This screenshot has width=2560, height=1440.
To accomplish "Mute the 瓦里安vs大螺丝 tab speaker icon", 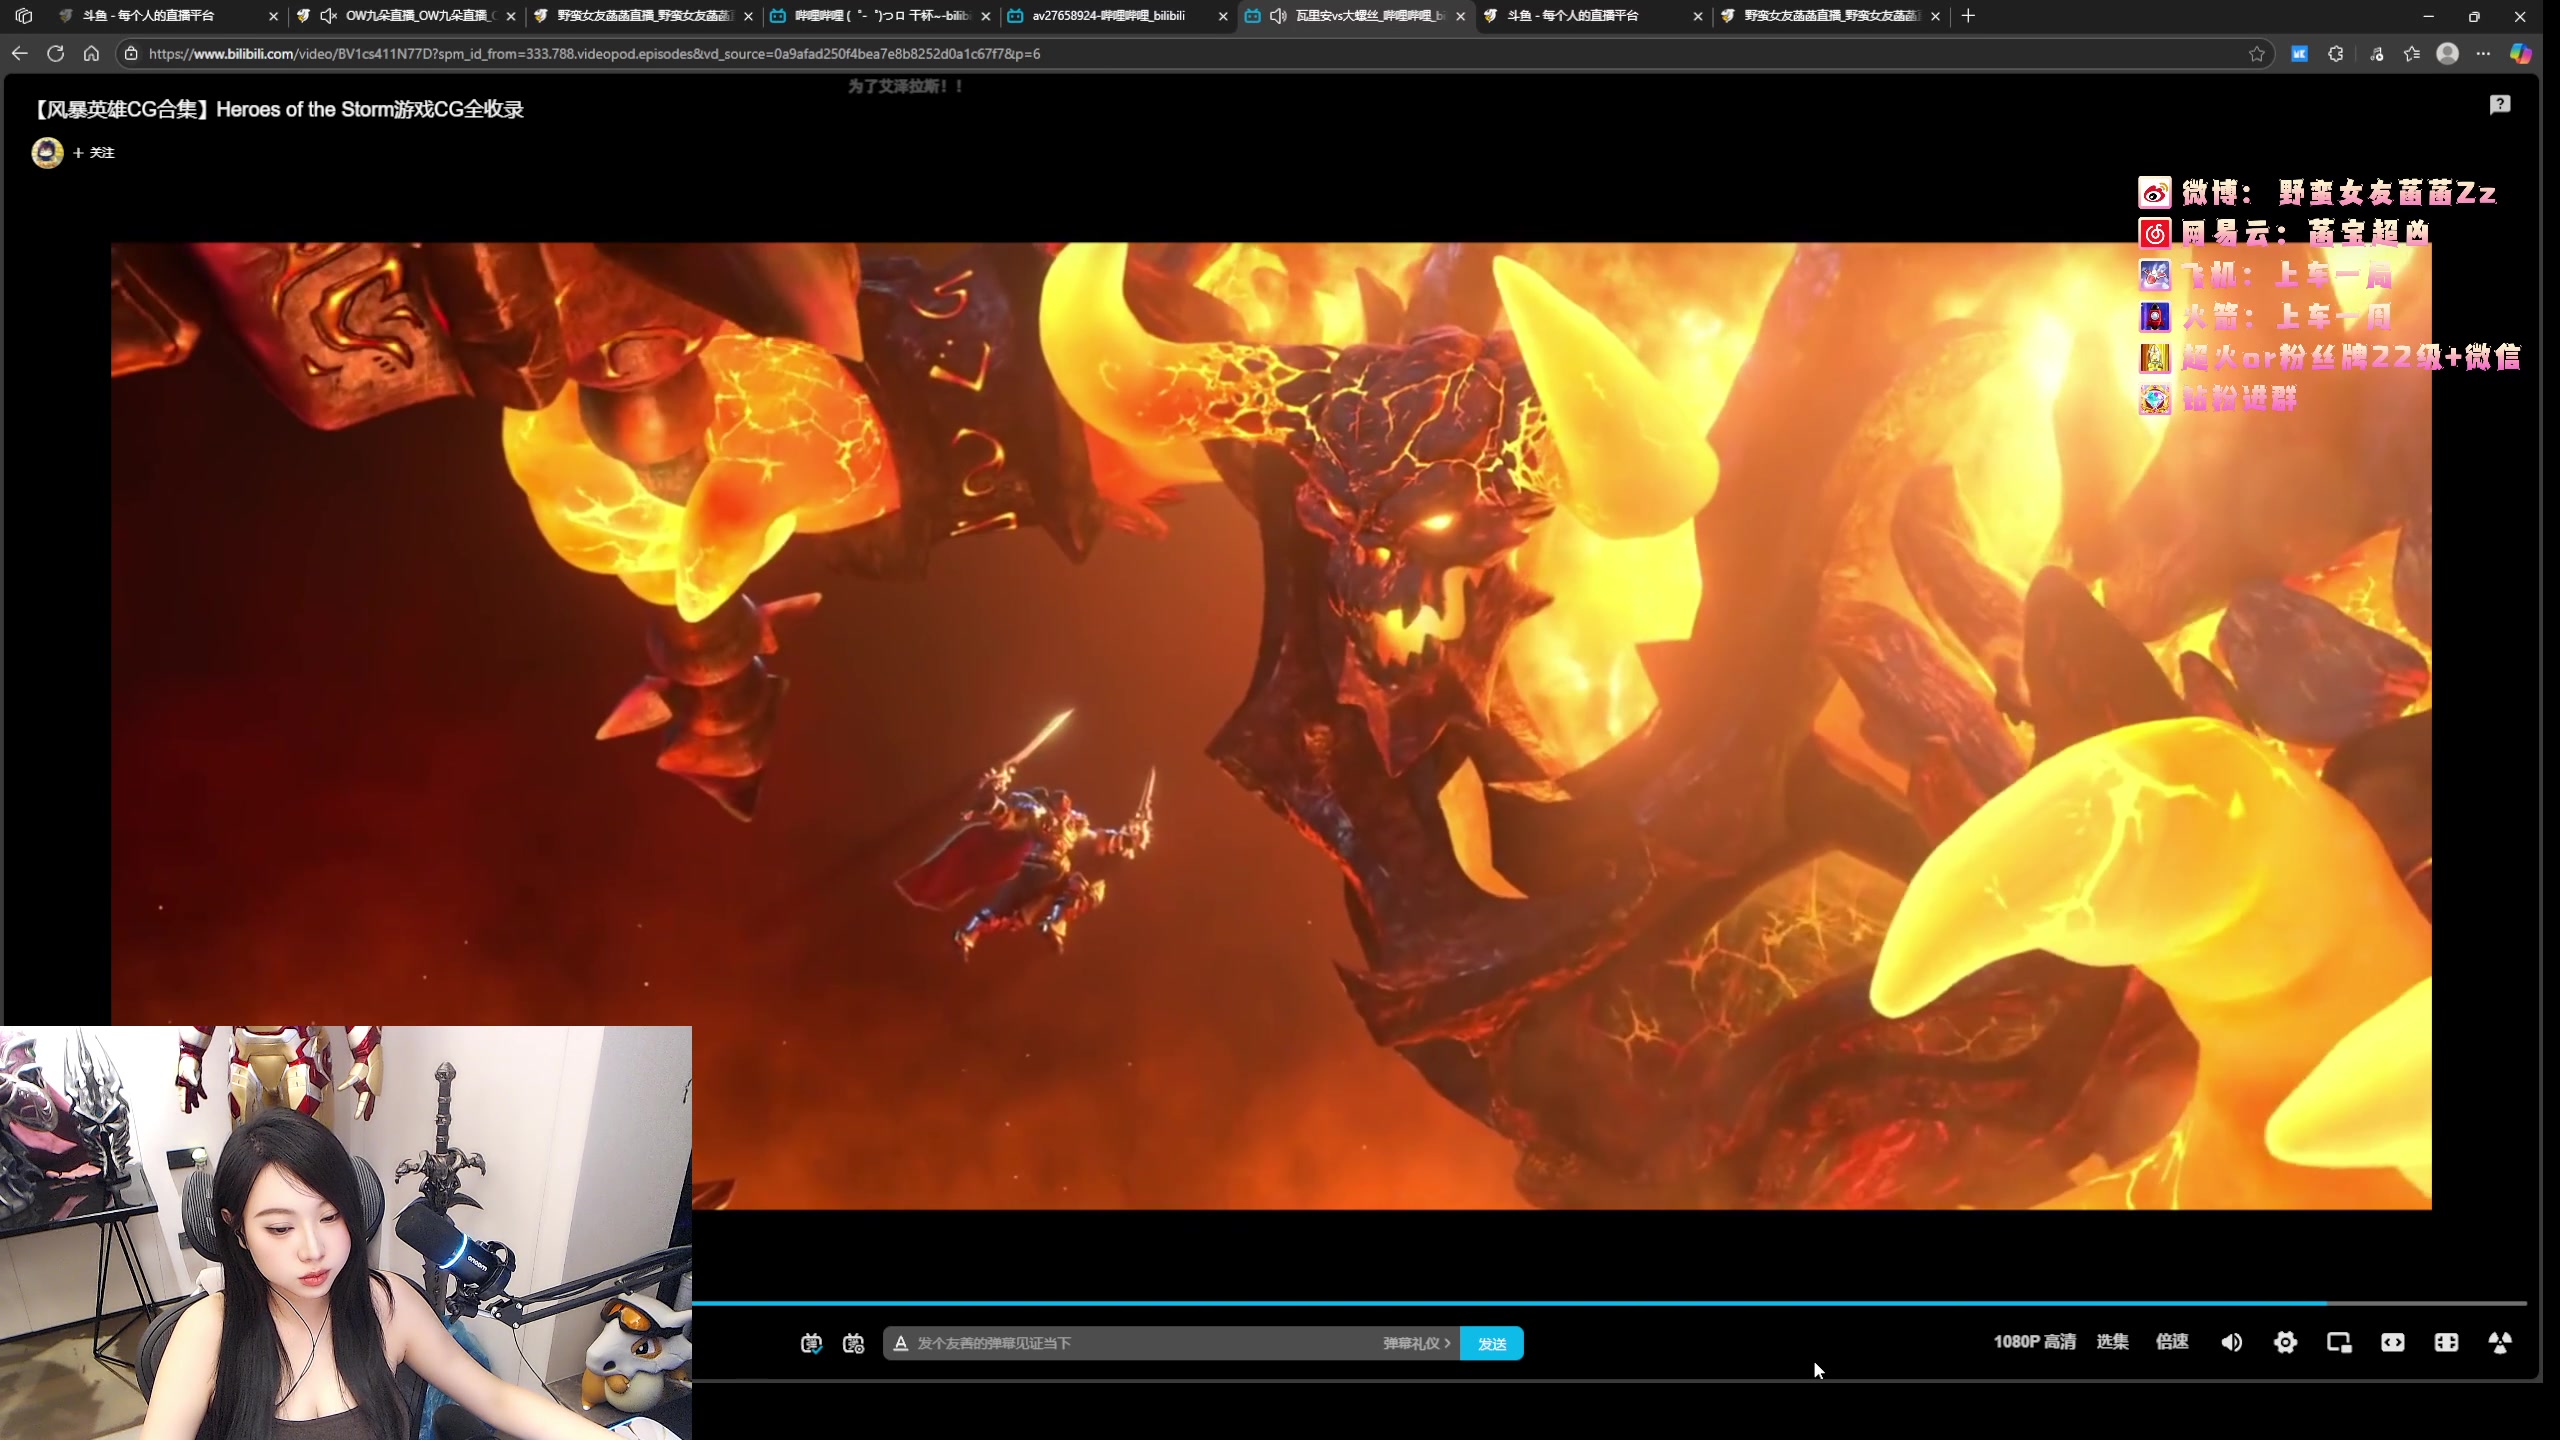I will pyautogui.click(x=1278, y=16).
